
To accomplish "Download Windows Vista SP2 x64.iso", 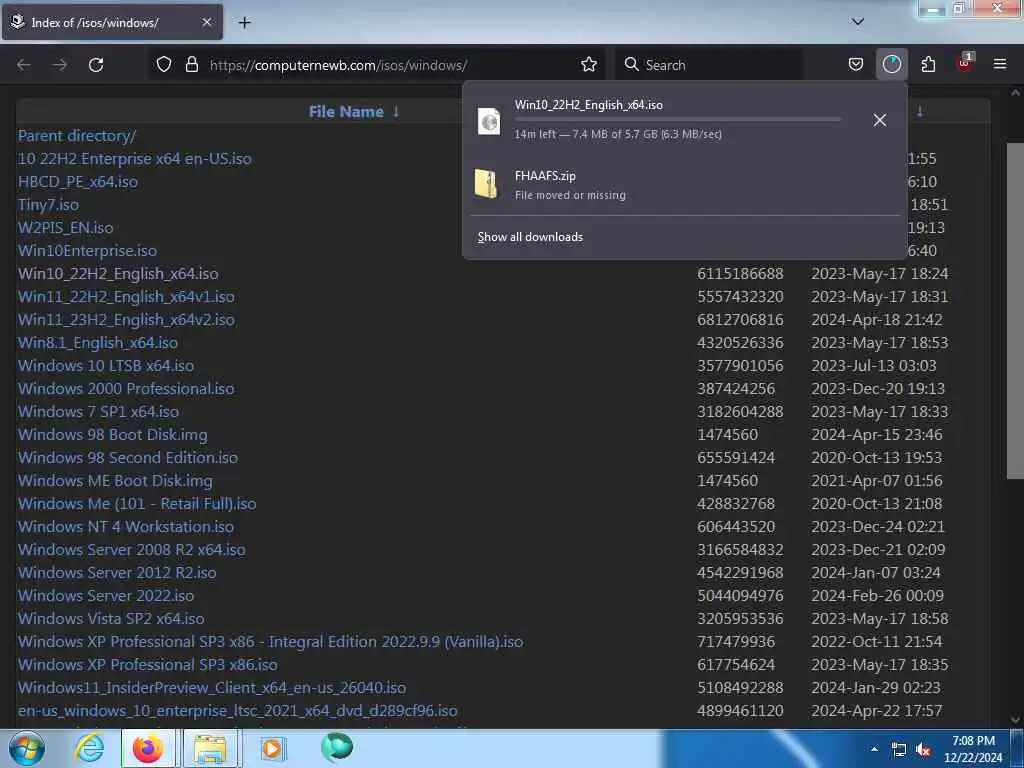I will point(111,618).
